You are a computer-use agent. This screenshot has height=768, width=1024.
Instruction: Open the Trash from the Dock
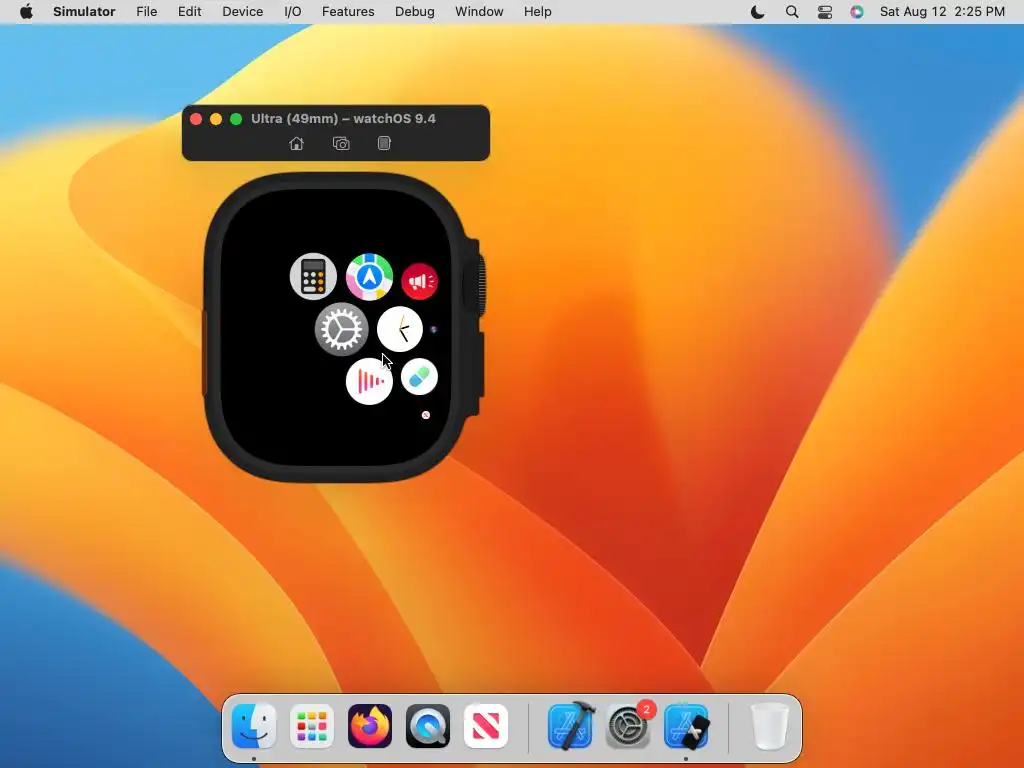[771, 726]
